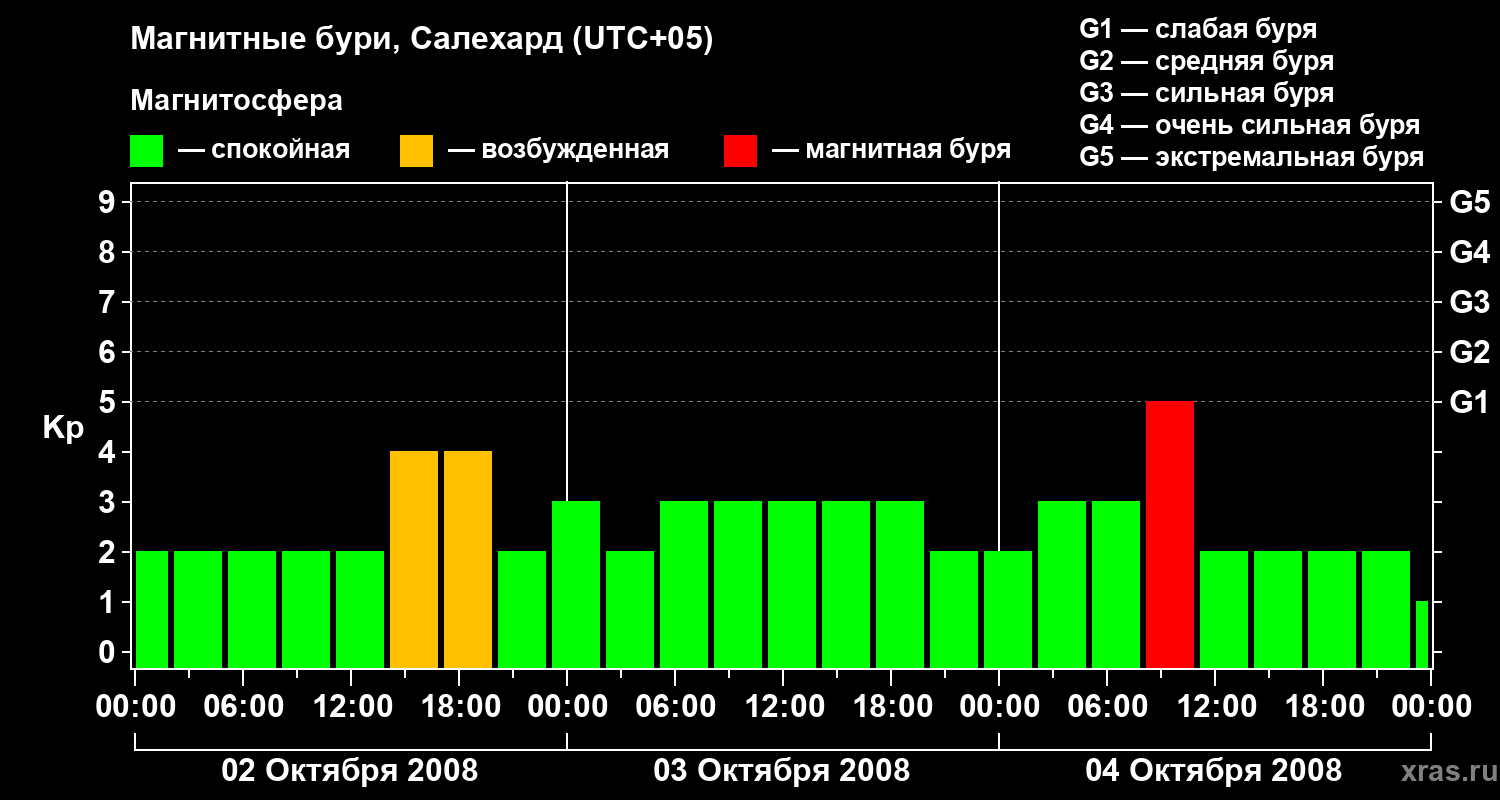1500x800 pixels.
Task: Click the 'G2' label on right axis
Action: [x=1470, y=352]
